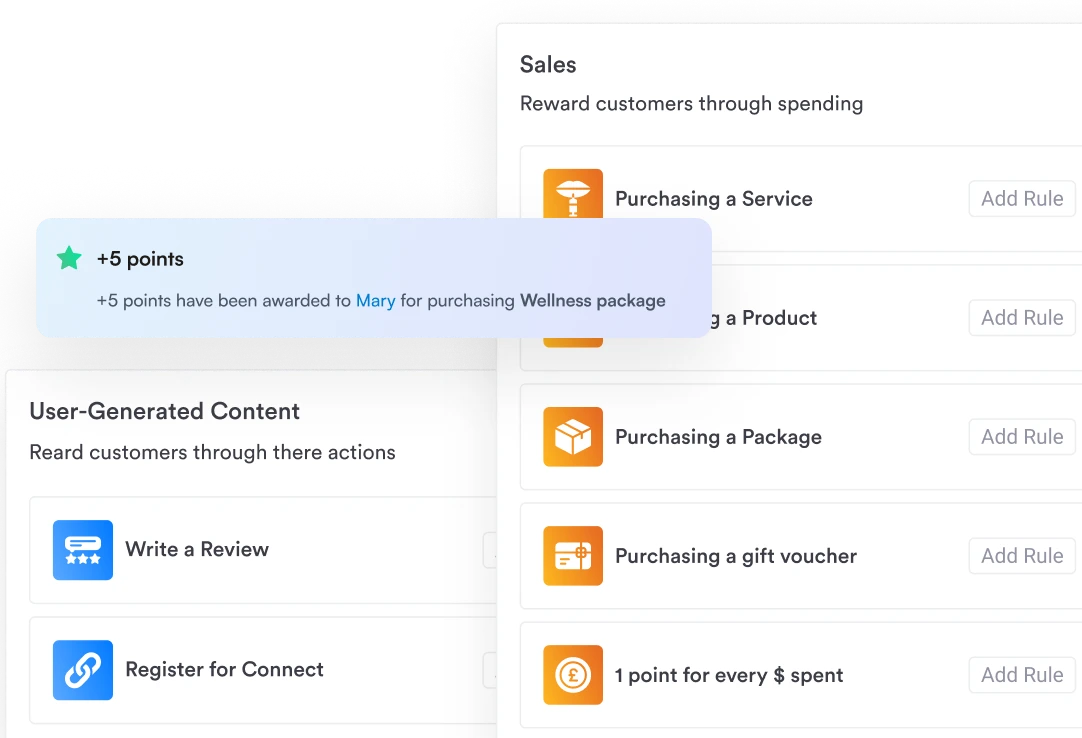Click the coin icon for points per spend
The image size is (1082, 738).
(573, 675)
